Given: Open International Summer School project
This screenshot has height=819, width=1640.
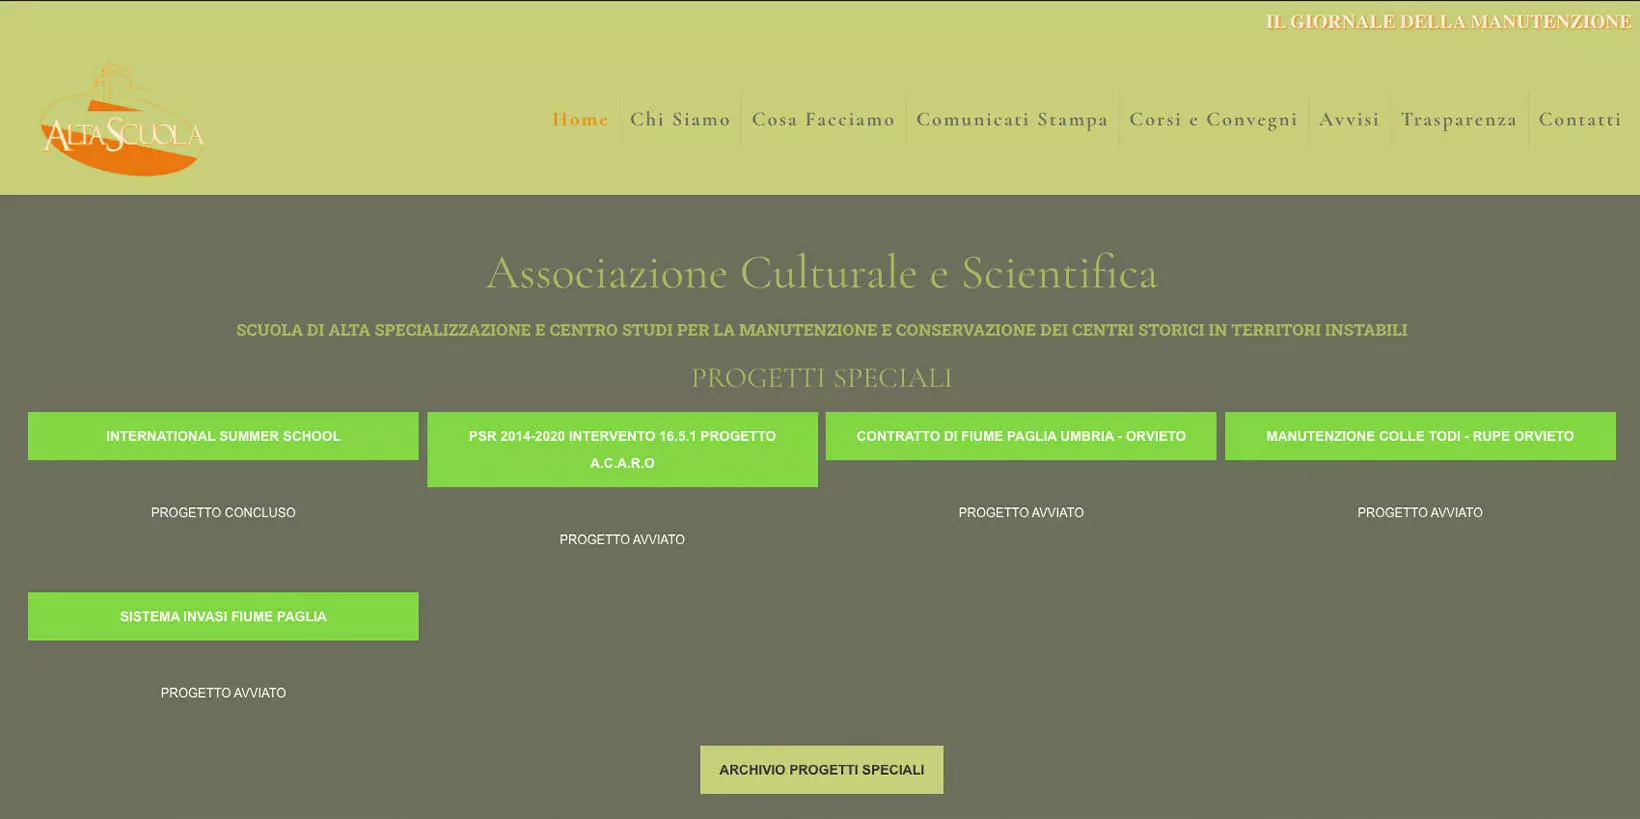Looking at the screenshot, I should (223, 436).
